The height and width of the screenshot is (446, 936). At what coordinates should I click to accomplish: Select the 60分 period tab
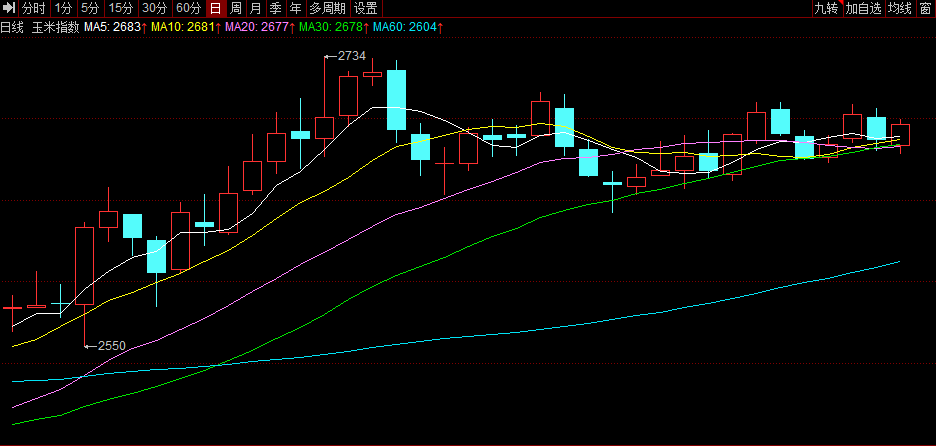pyautogui.click(x=190, y=8)
